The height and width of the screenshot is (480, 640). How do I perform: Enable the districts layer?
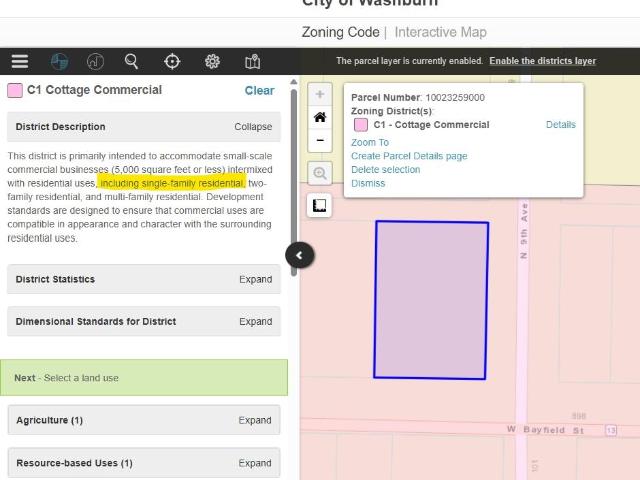click(542, 61)
